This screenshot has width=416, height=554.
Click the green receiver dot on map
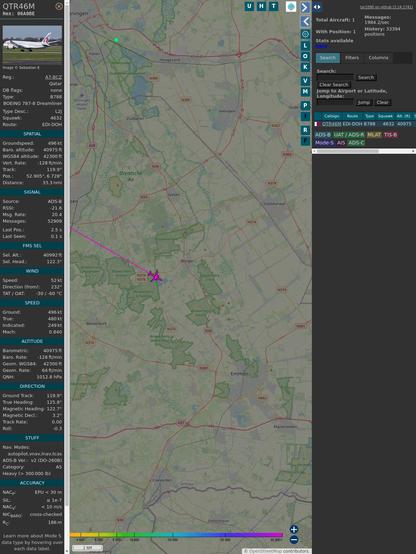[x=116, y=40]
